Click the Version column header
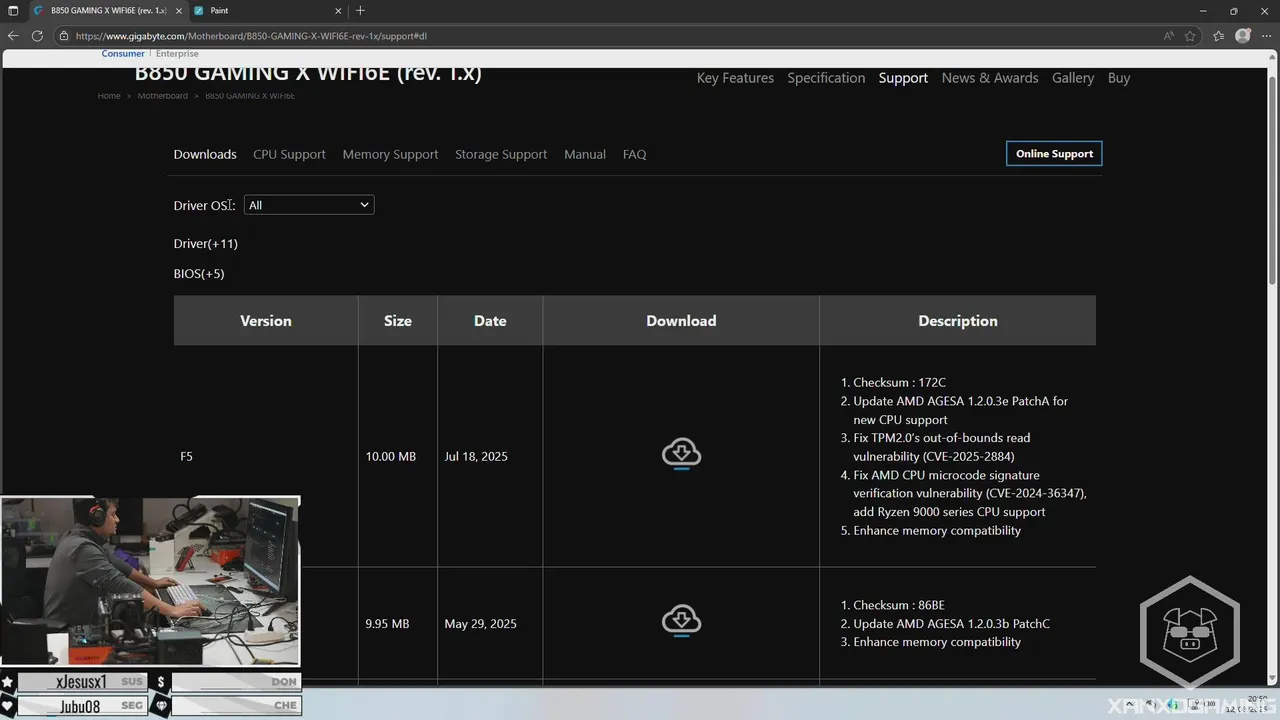The width and height of the screenshot is (1280, 720). coord(266,321)
